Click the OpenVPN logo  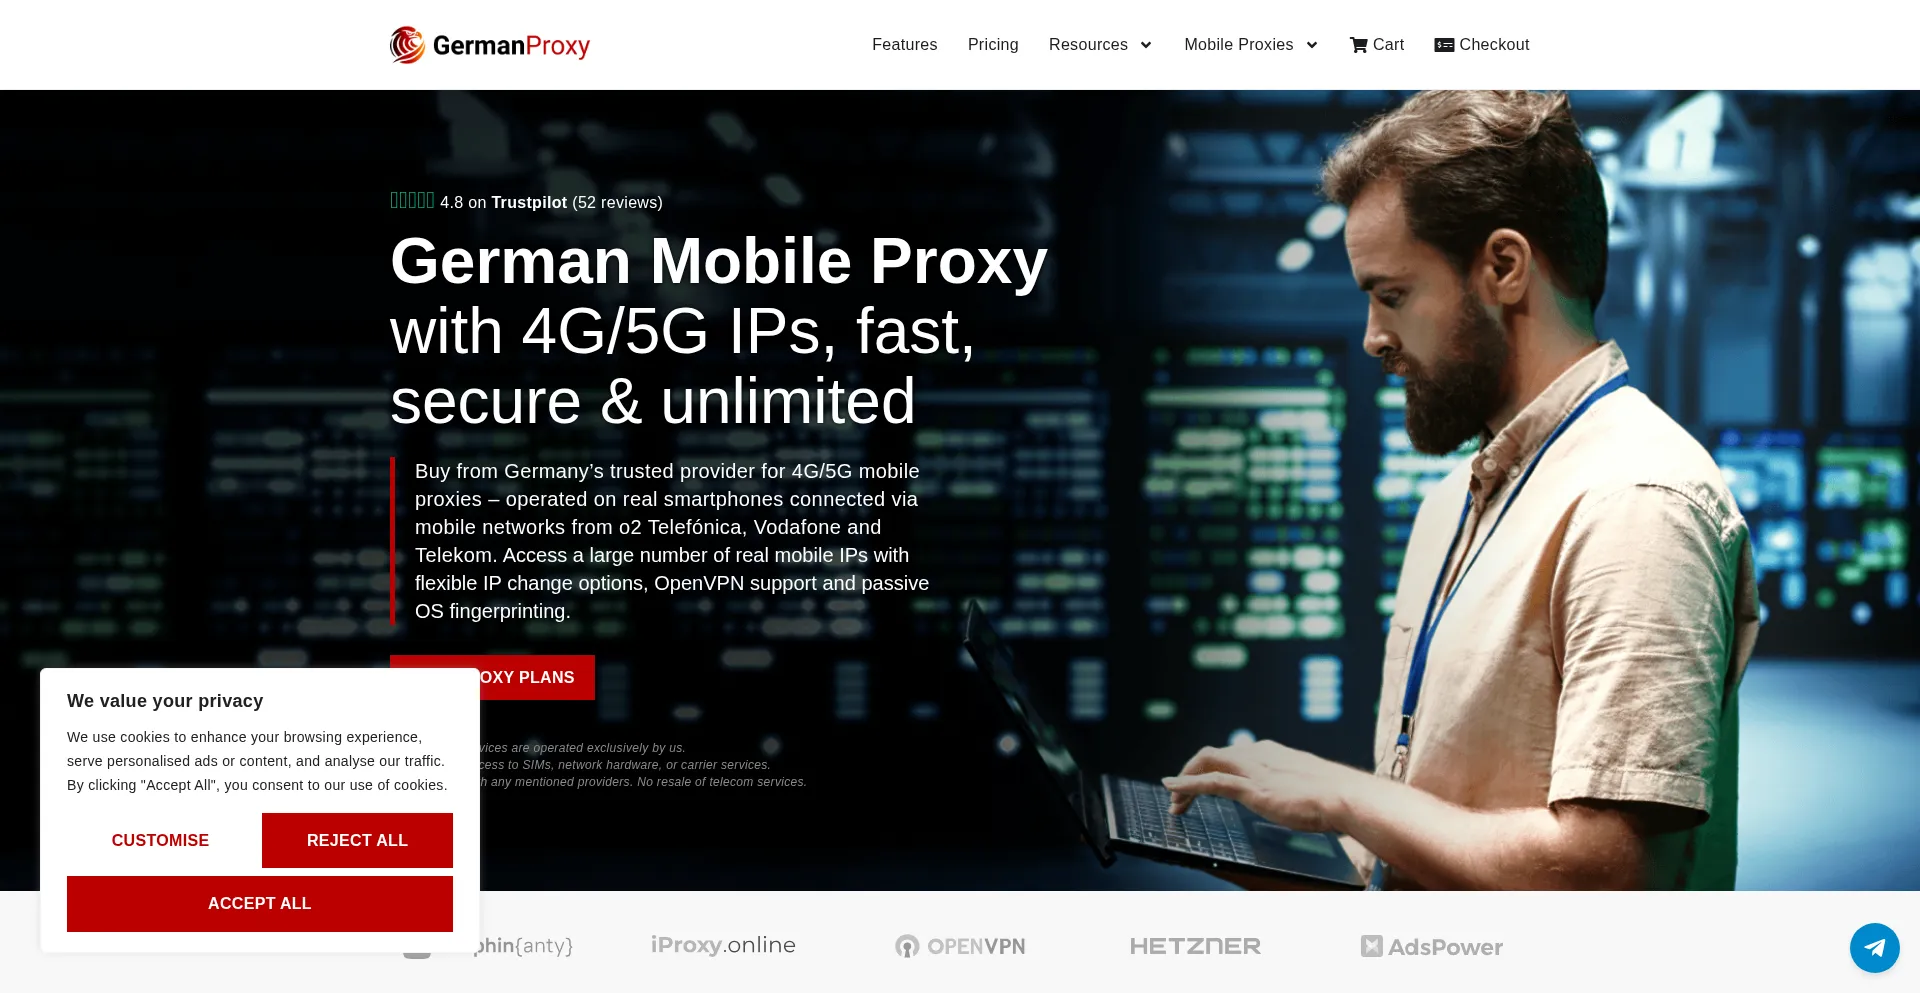click(960, 946)
